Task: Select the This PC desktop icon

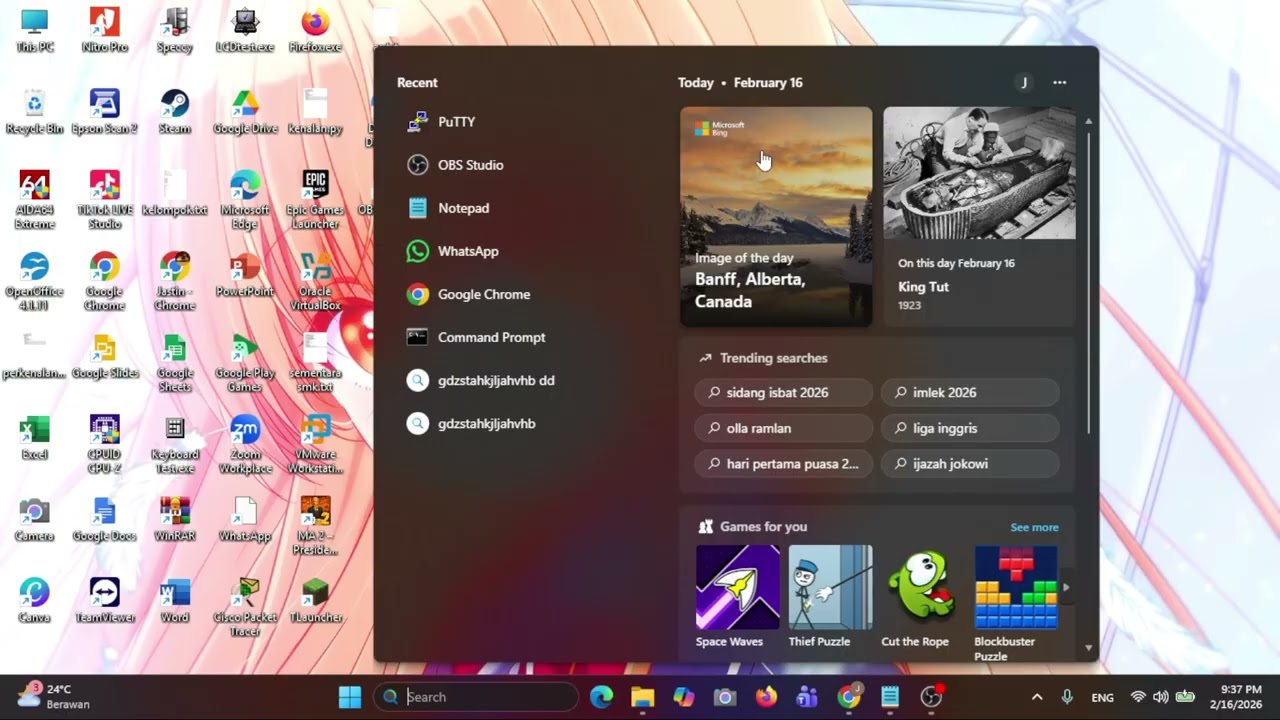Action: coord(34,31)
